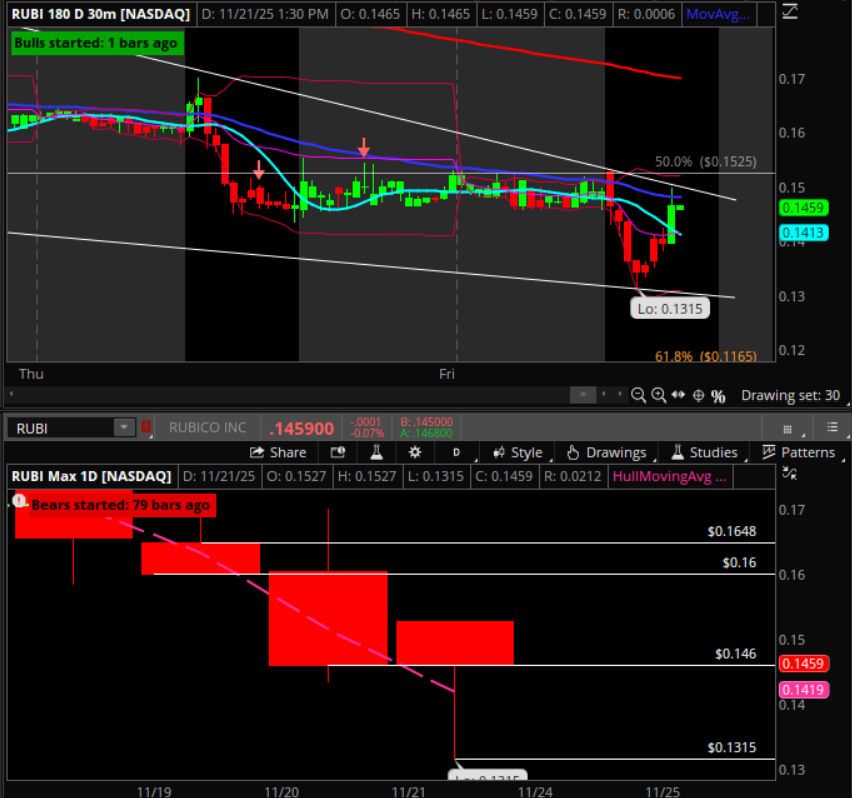
Task: Open chart settings gear icon
Action: pyautogui.click(x=415, y=452)
